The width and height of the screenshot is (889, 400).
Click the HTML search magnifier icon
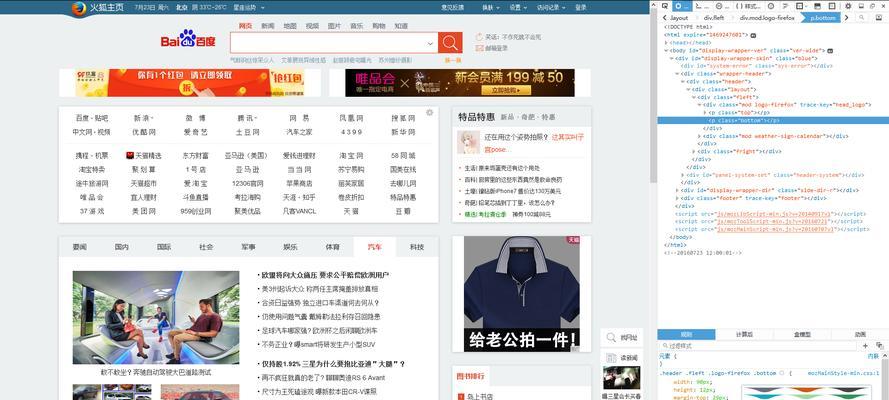pyautogui.click(x=862, y=18)
